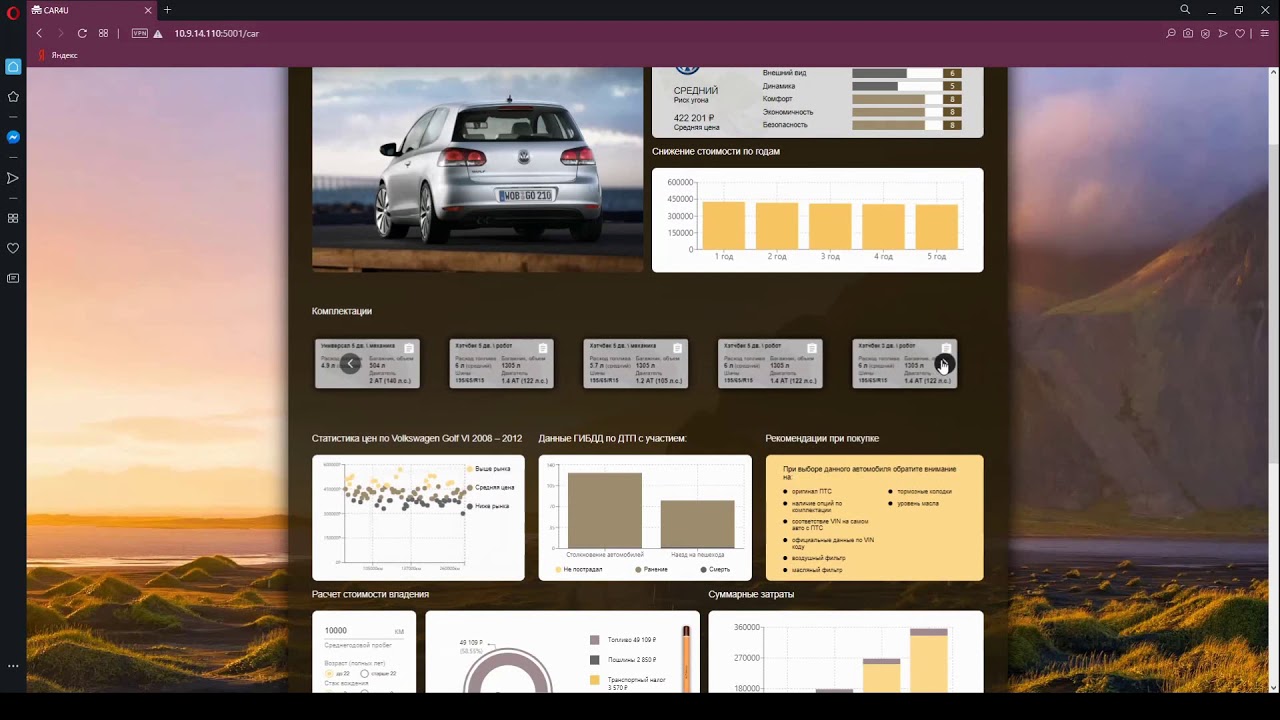
Task: Toggle the VPN badge in the address bar
Action: pyautogui.click(x=140, y=33)
